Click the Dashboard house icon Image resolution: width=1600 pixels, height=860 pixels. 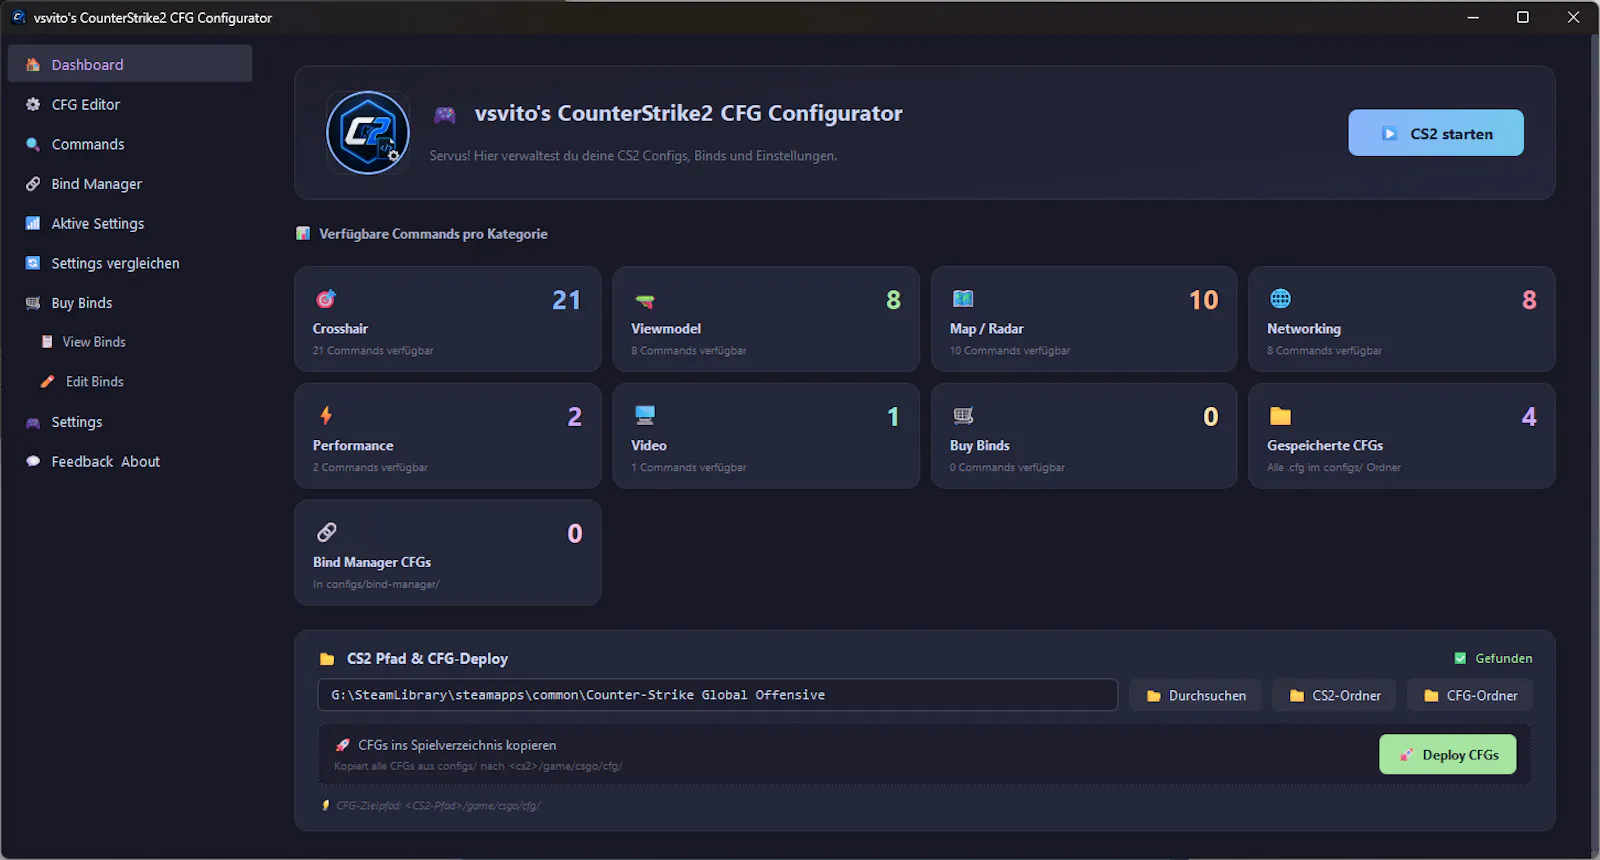pos(33,64)
